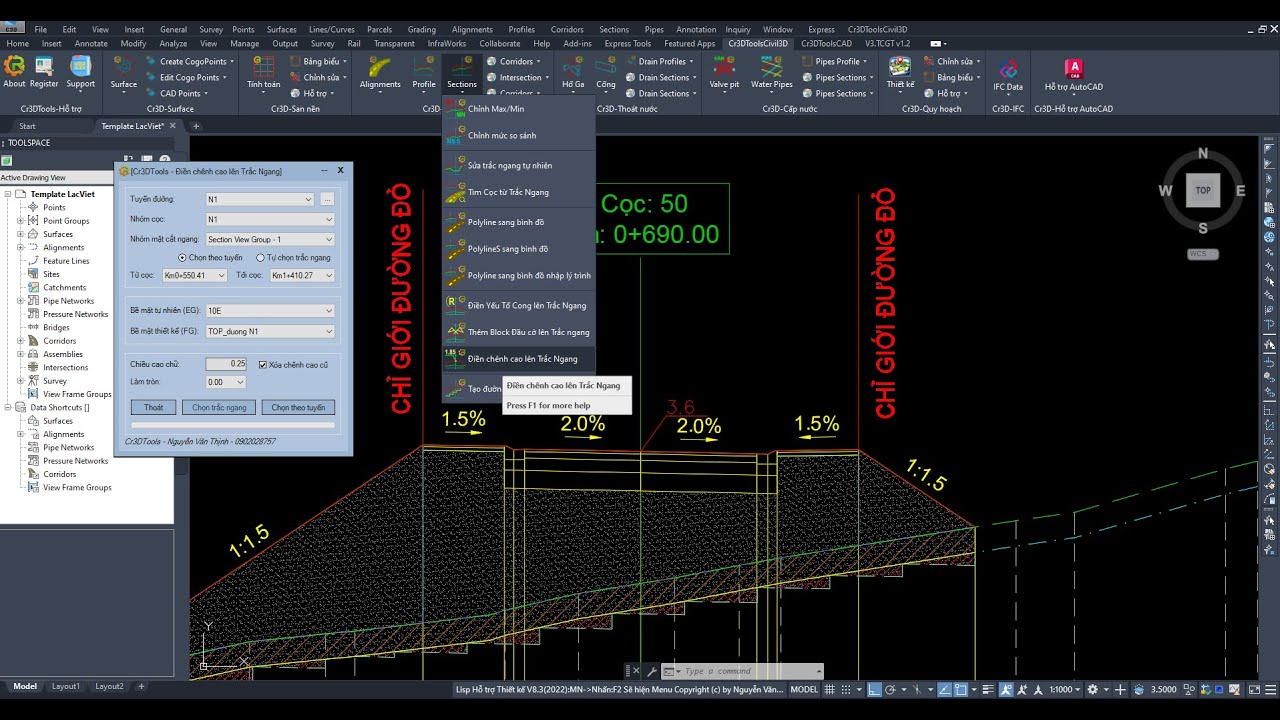
Task: Switch to the Layout1 tab
Action: (65, 687)
